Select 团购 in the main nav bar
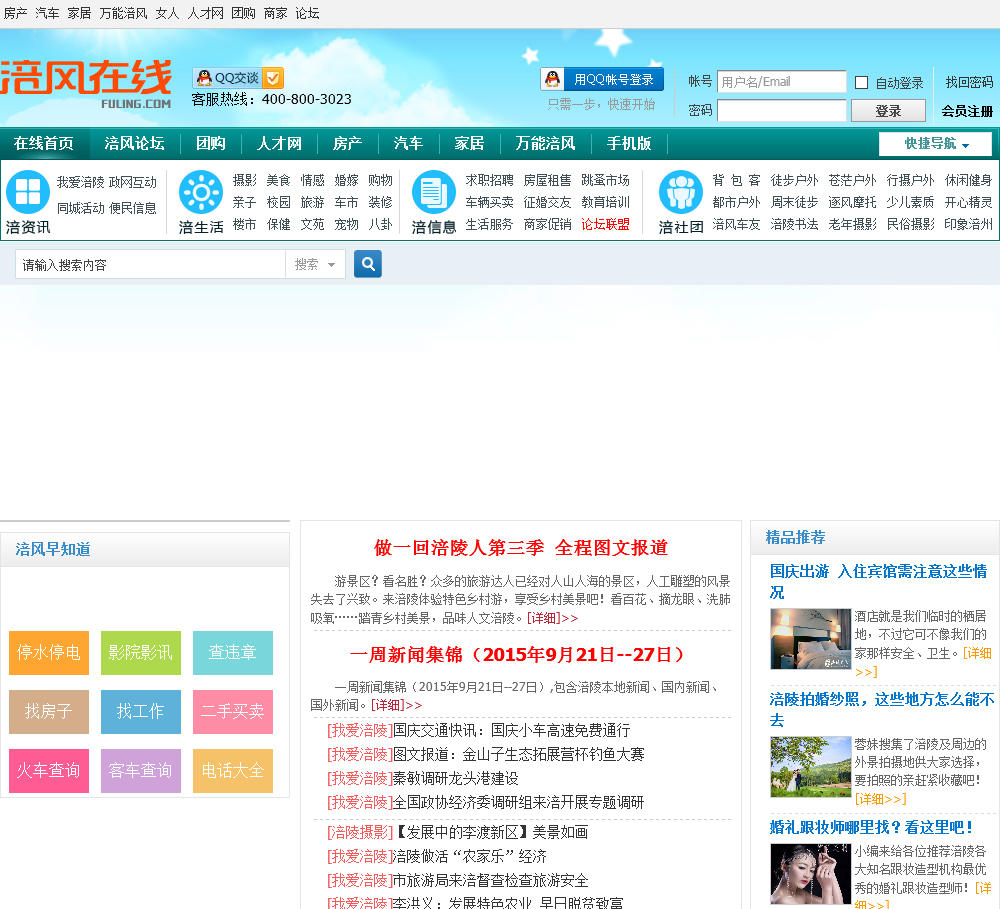Viewport: 1000px width, 909px height. click(210, 144)
